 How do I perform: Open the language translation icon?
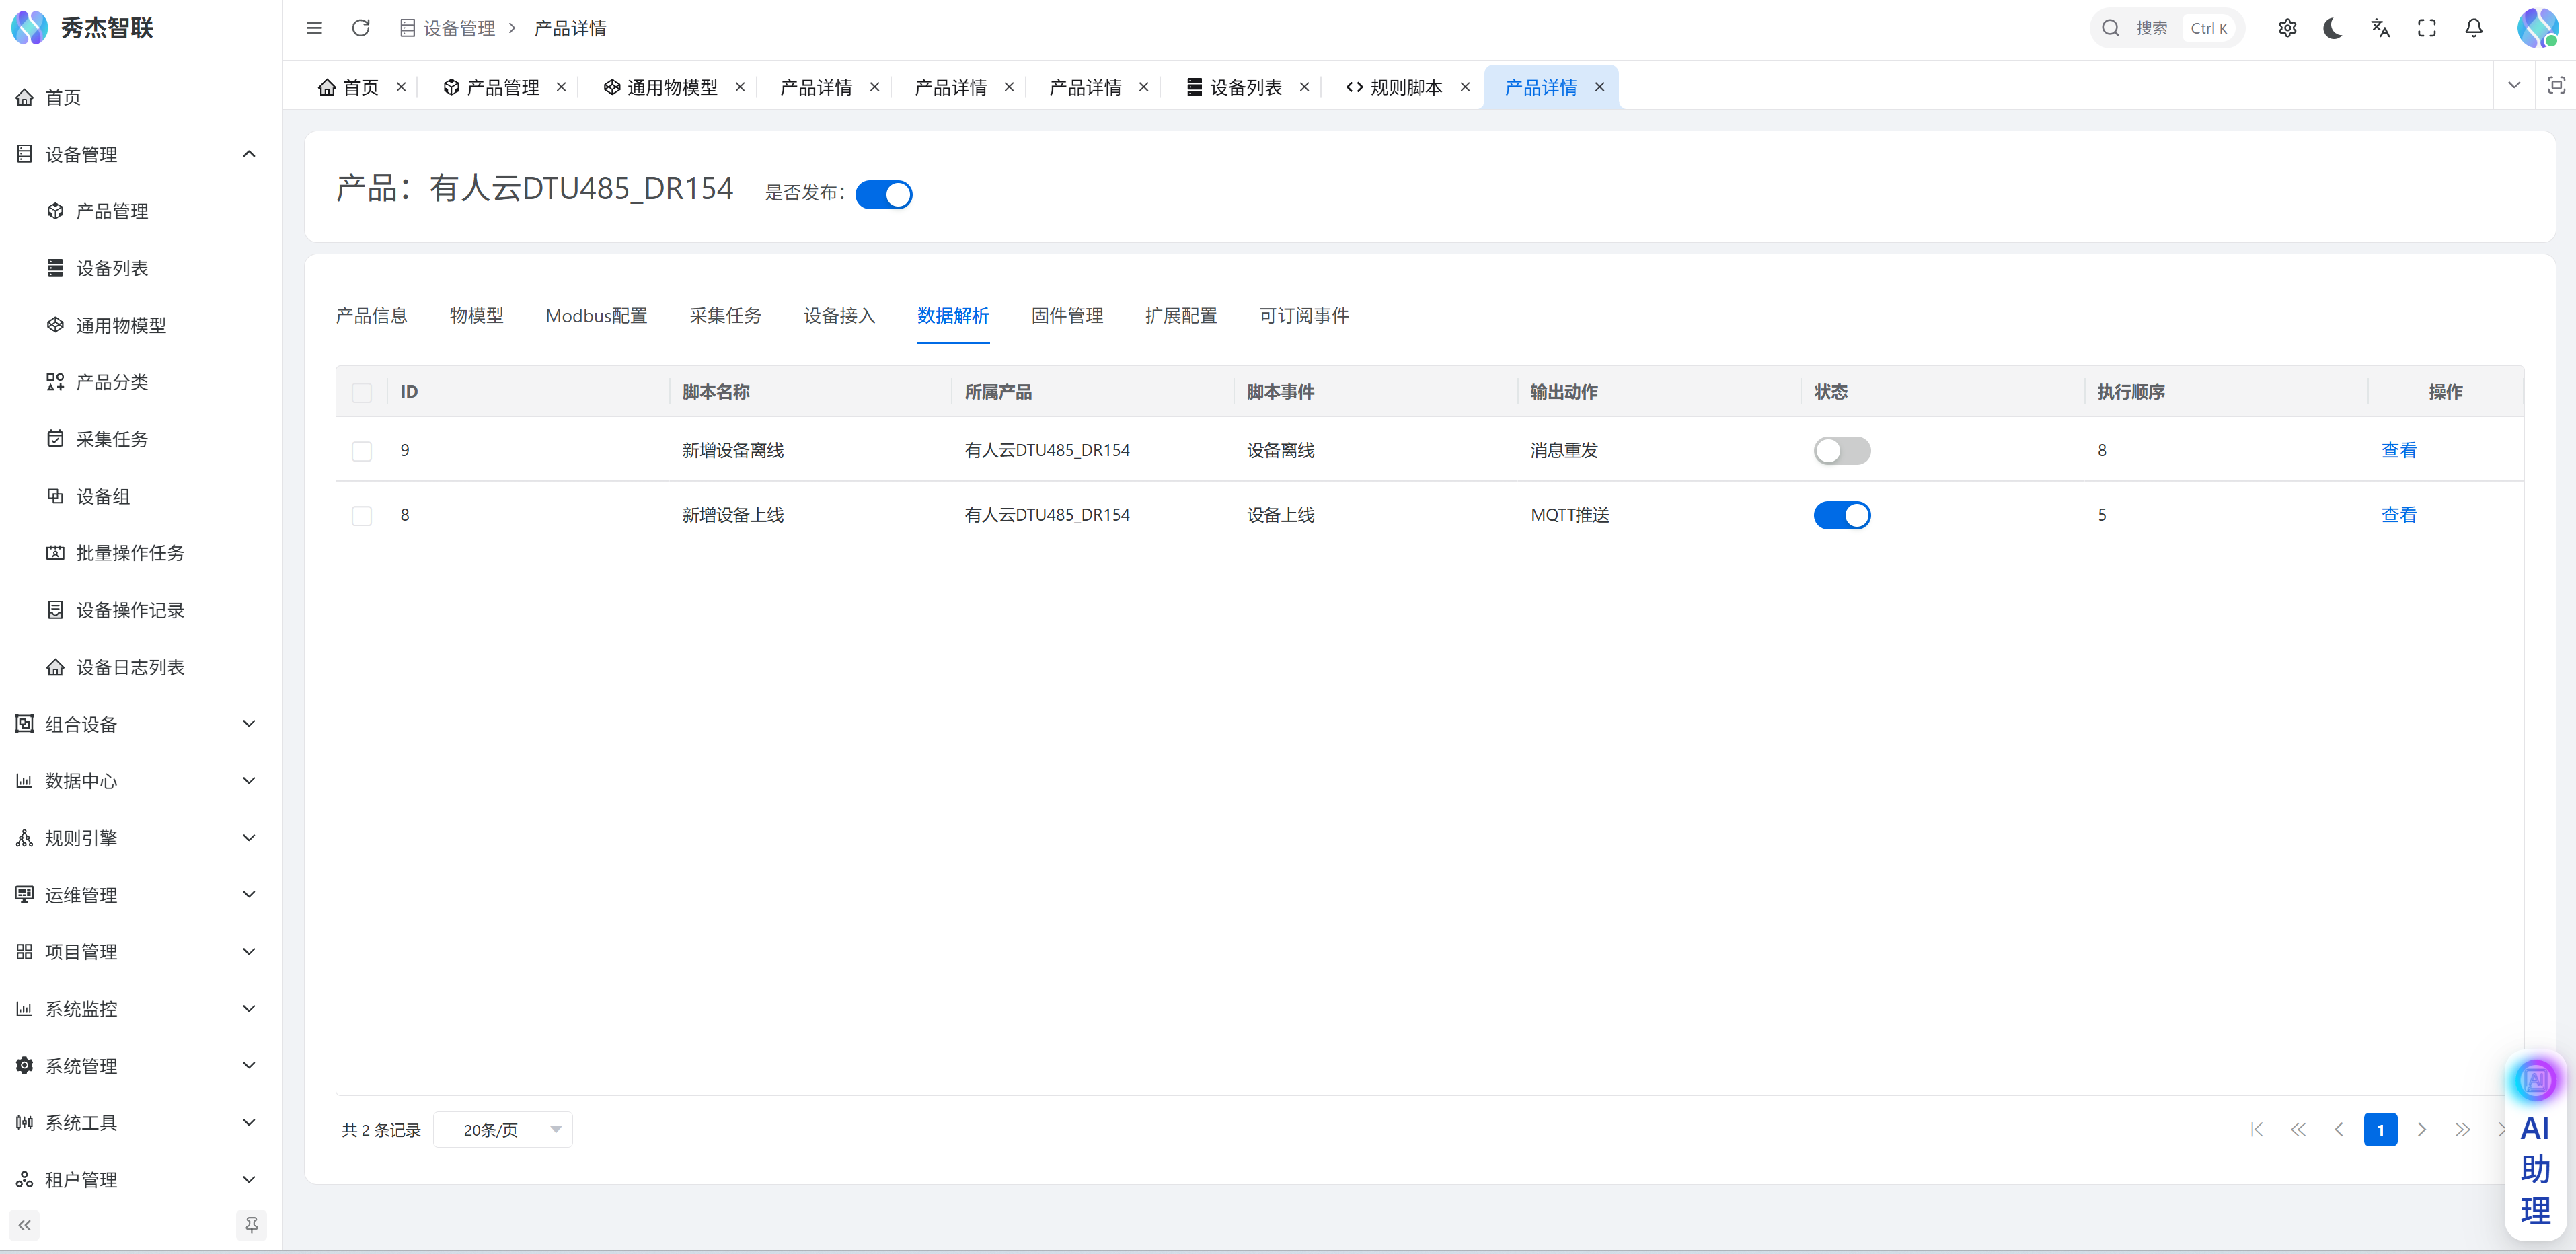(x=2380, y=28)
